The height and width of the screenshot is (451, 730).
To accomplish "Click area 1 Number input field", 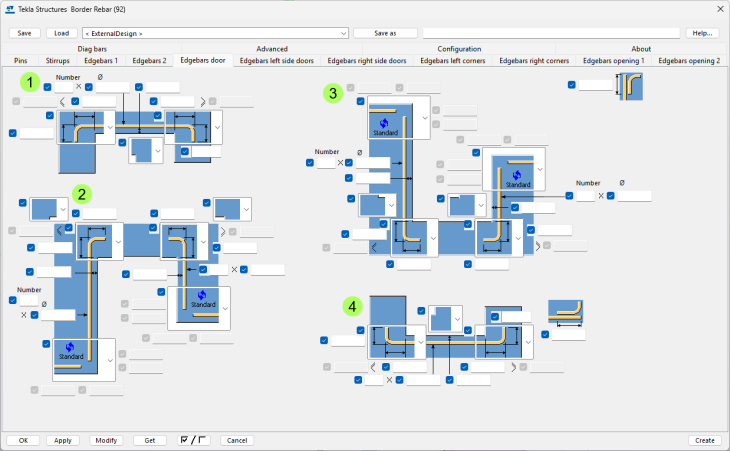I will click(x=64, y=87).
